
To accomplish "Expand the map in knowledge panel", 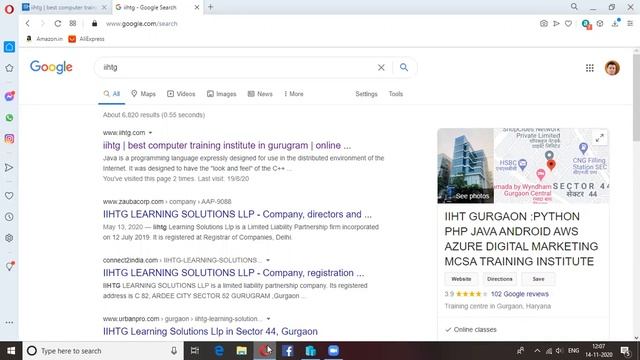I will [600, 138].
